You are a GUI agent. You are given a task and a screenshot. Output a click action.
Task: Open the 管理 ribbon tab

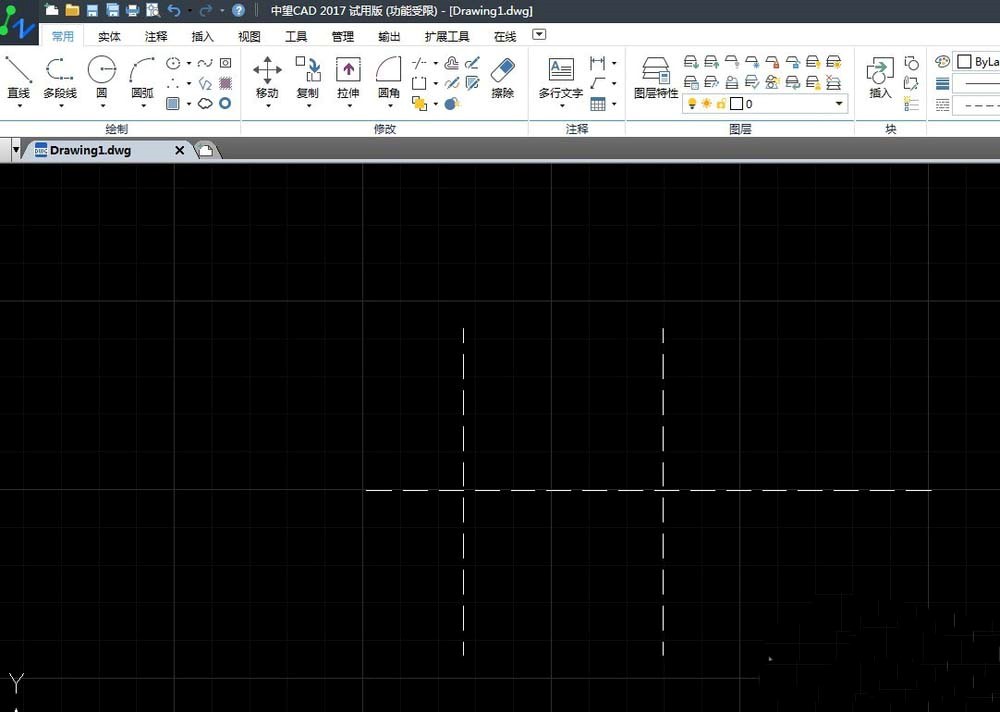[x=342, y=36]
